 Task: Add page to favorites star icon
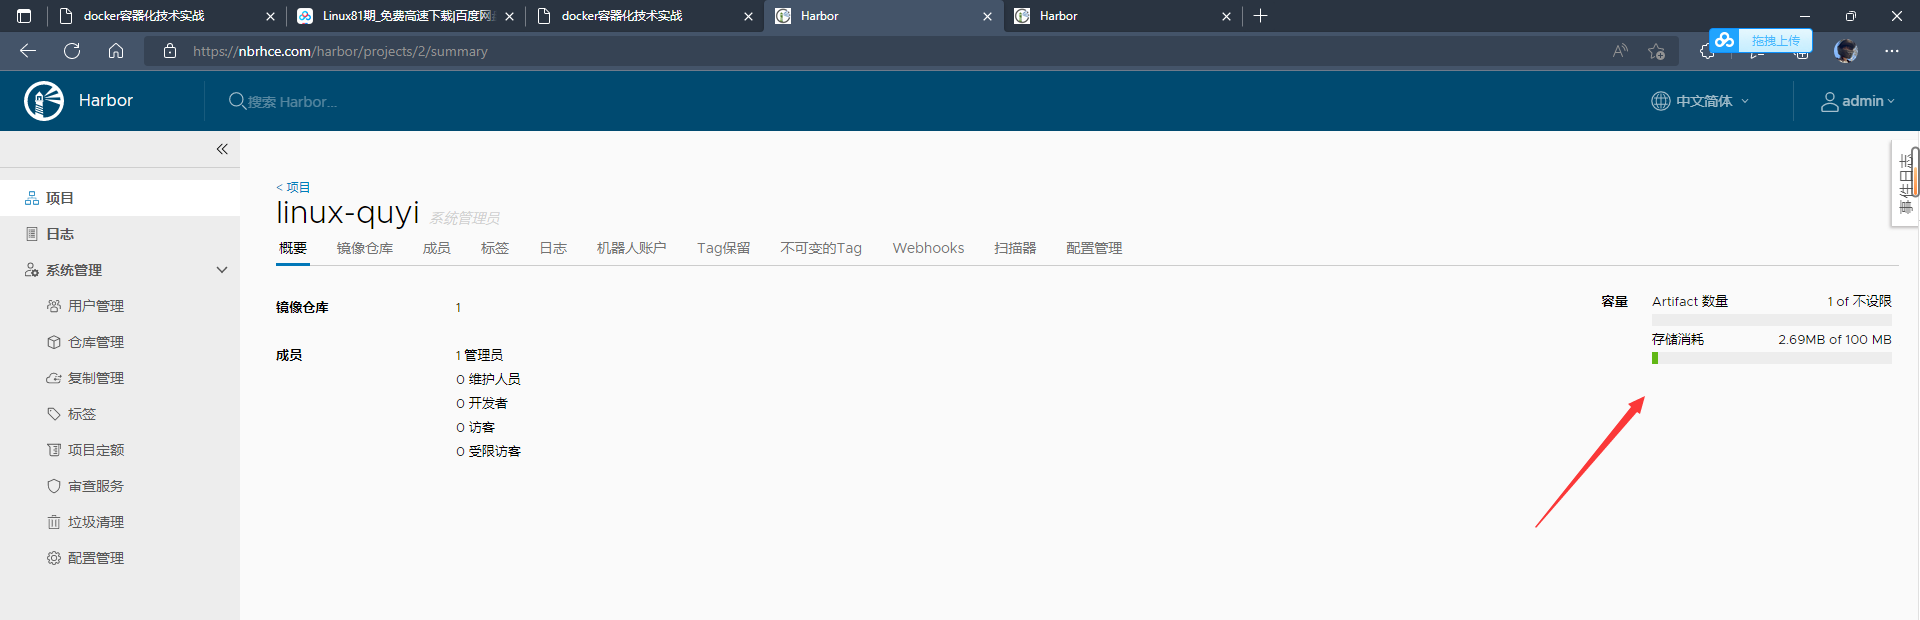tap(1657, 51)
